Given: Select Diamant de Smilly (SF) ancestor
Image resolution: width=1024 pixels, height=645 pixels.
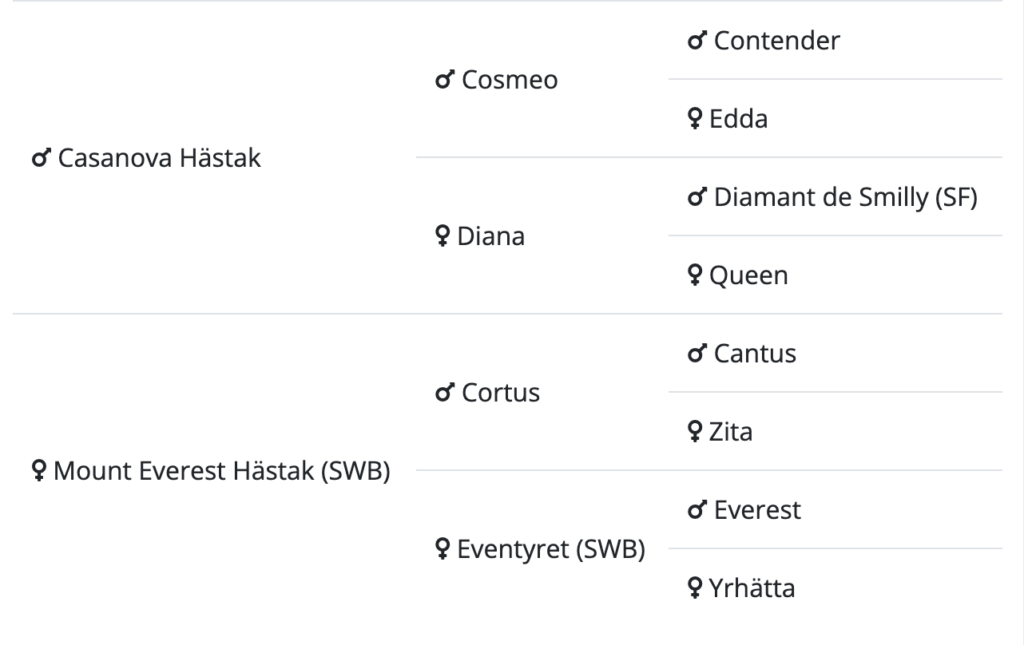Looking at the screenshot, I should click(846, 197).
